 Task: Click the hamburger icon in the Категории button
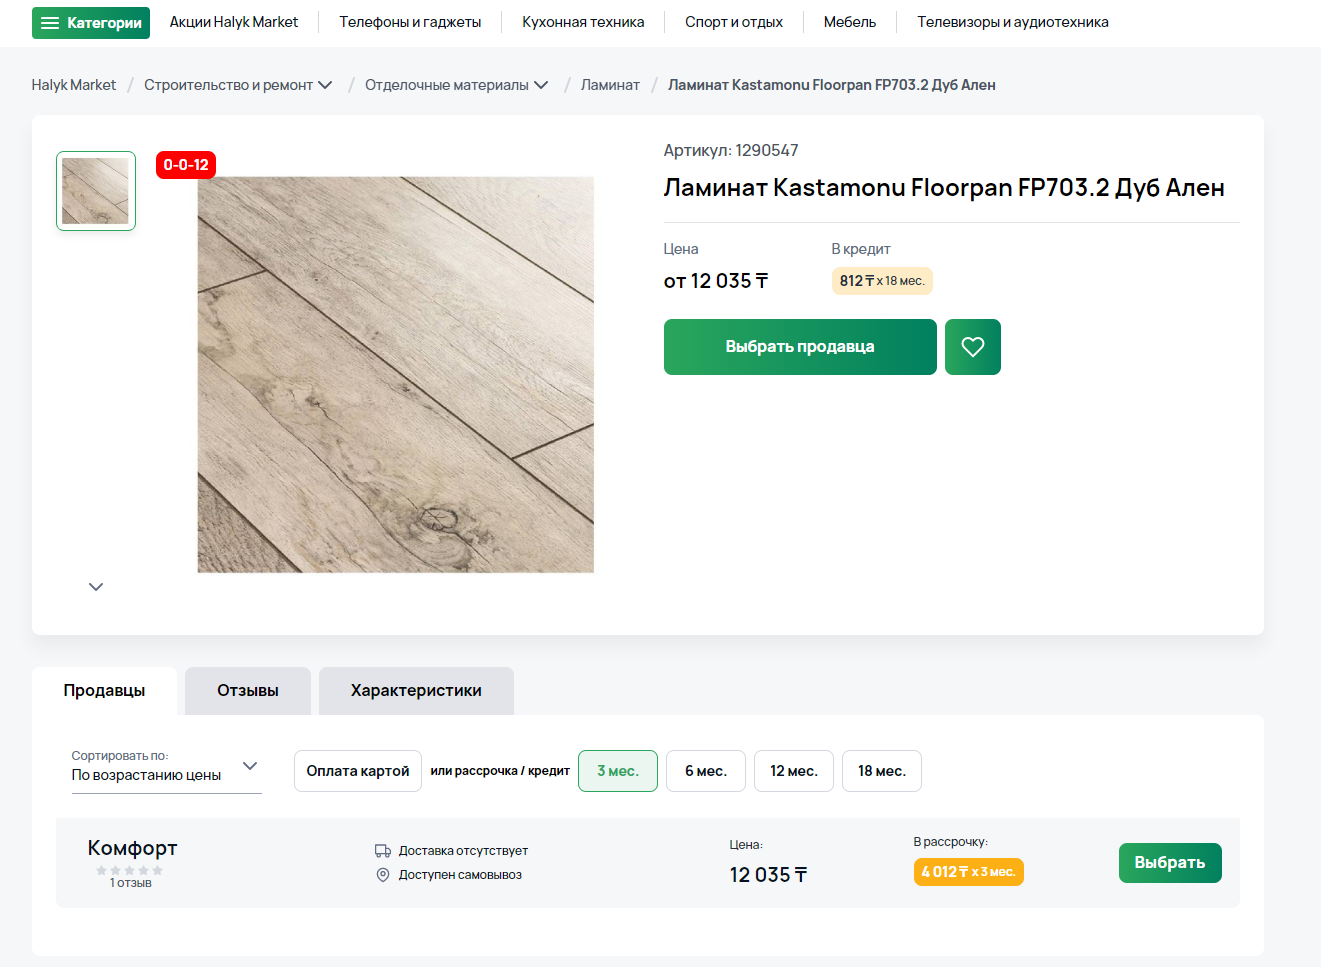coord(50,23)
